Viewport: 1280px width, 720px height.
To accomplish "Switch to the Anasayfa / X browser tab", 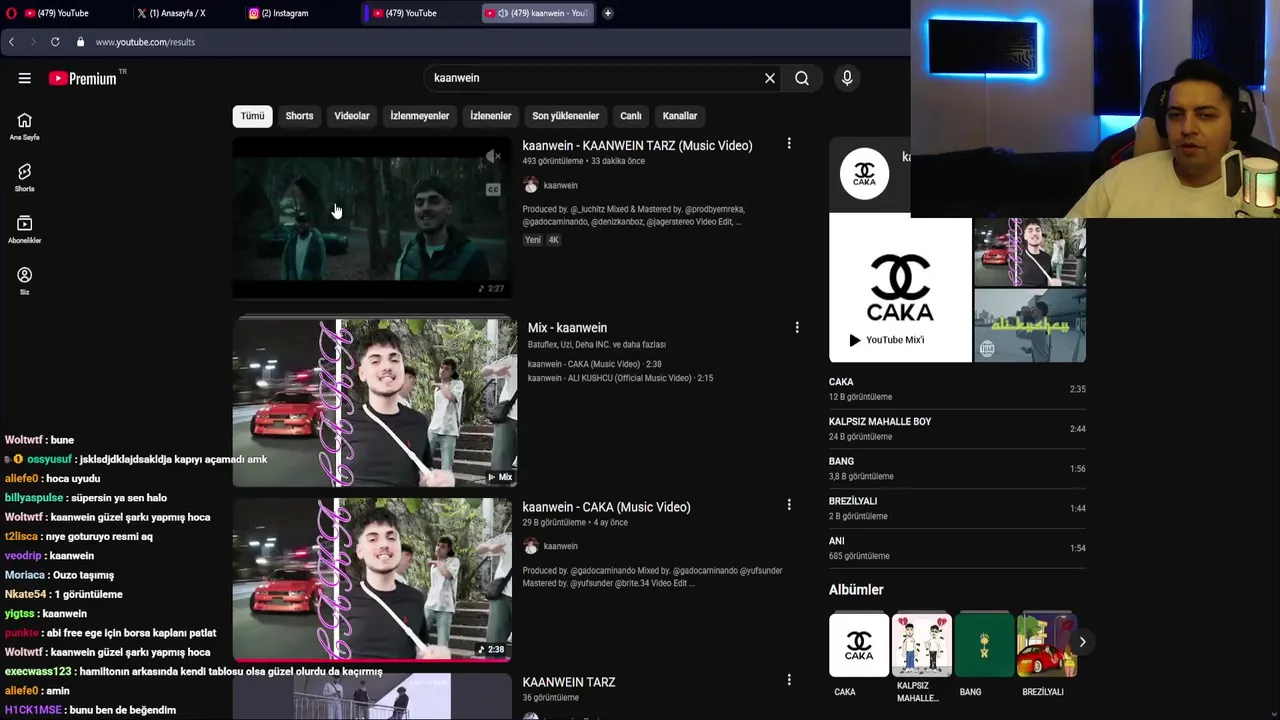I will coord(178,13).
